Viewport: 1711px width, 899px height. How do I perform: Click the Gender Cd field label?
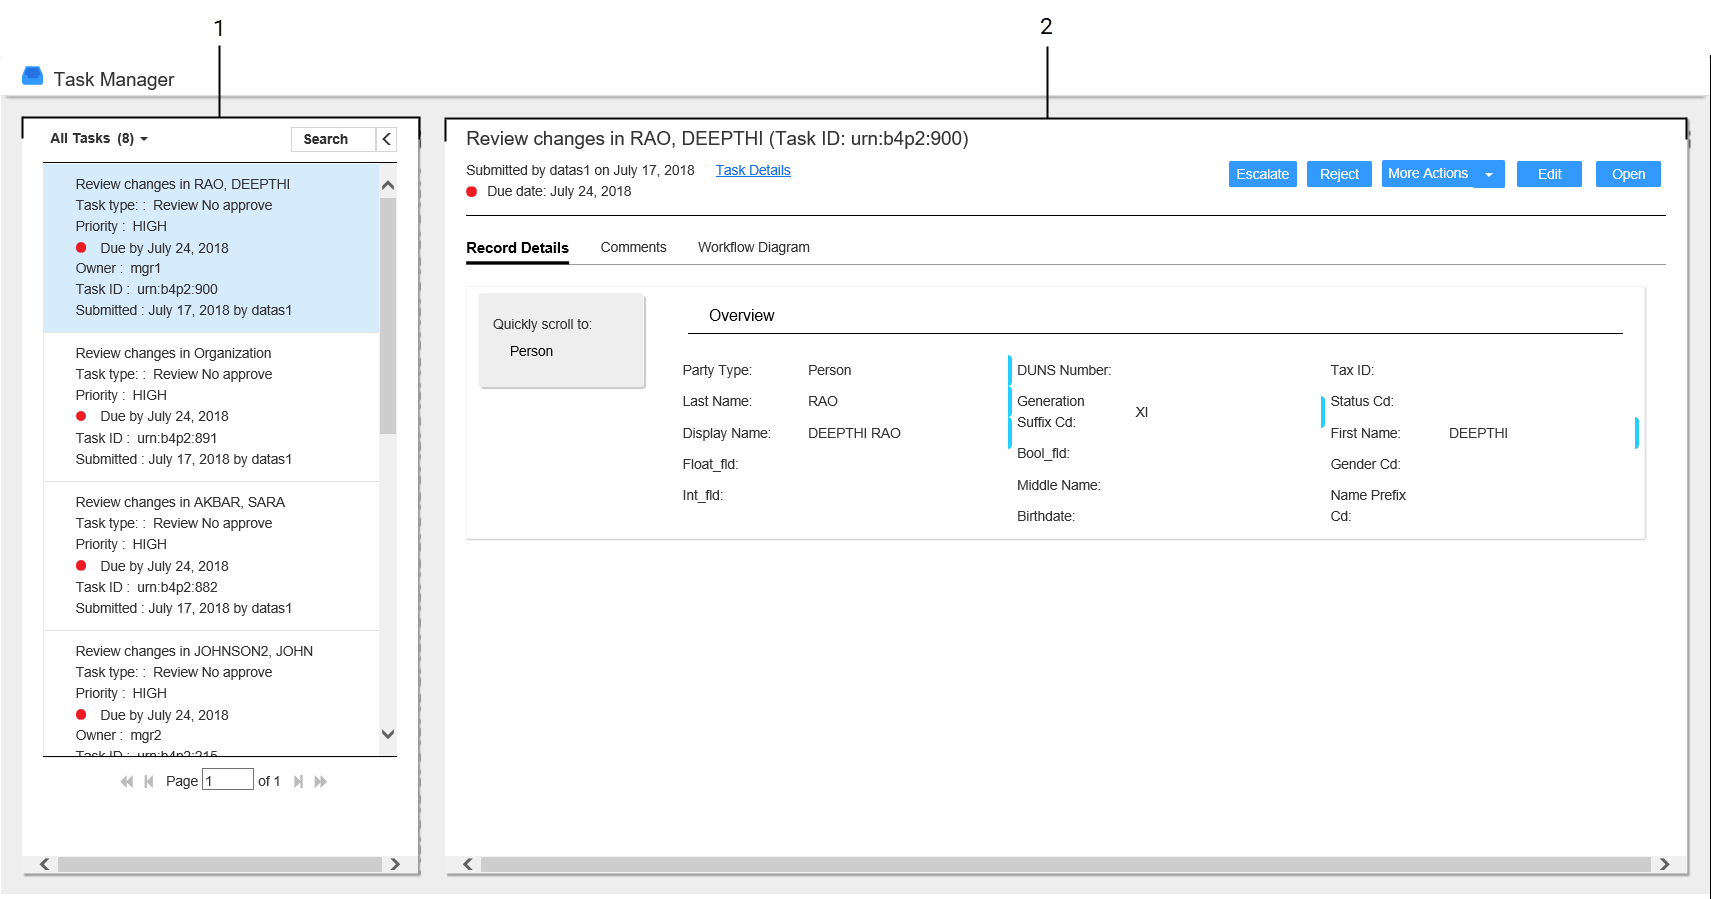1365,464
